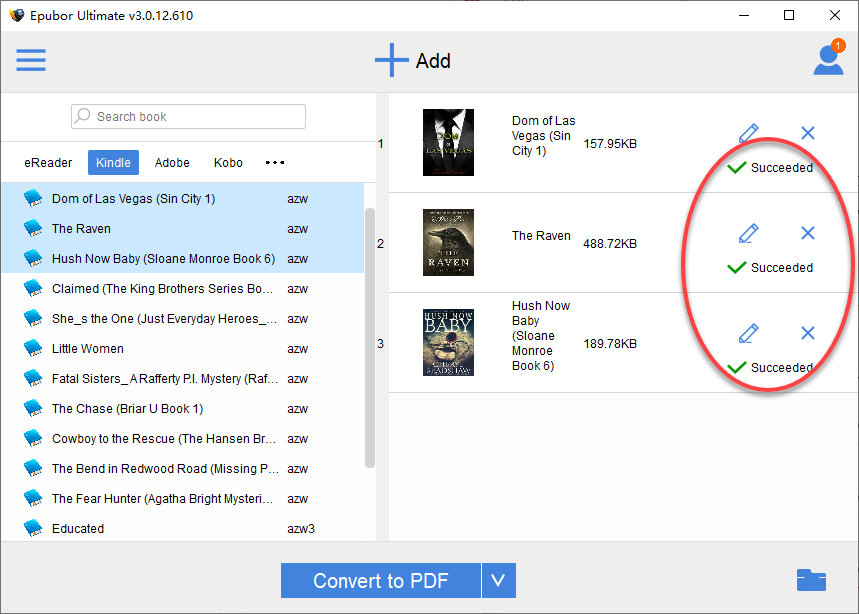Click book icon beside The Chase
The image size is (859, 614).
(33, 409)
